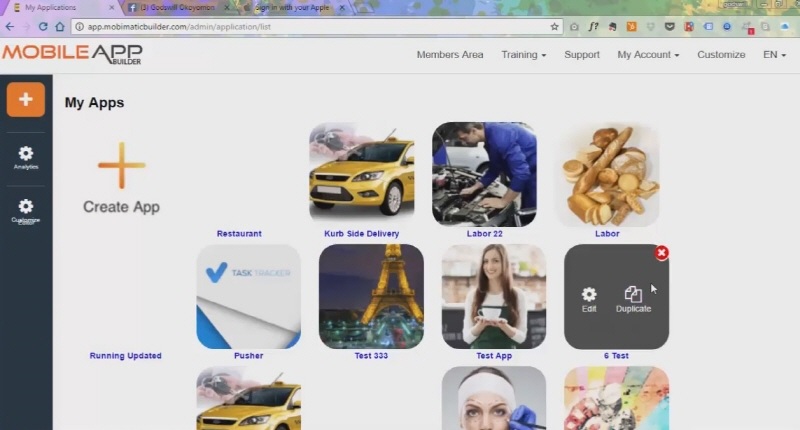Open the Kurb Side Delivery taxi thumbnail
The height and width of the screenshot is (430, 800).
[x=362, y=174]
